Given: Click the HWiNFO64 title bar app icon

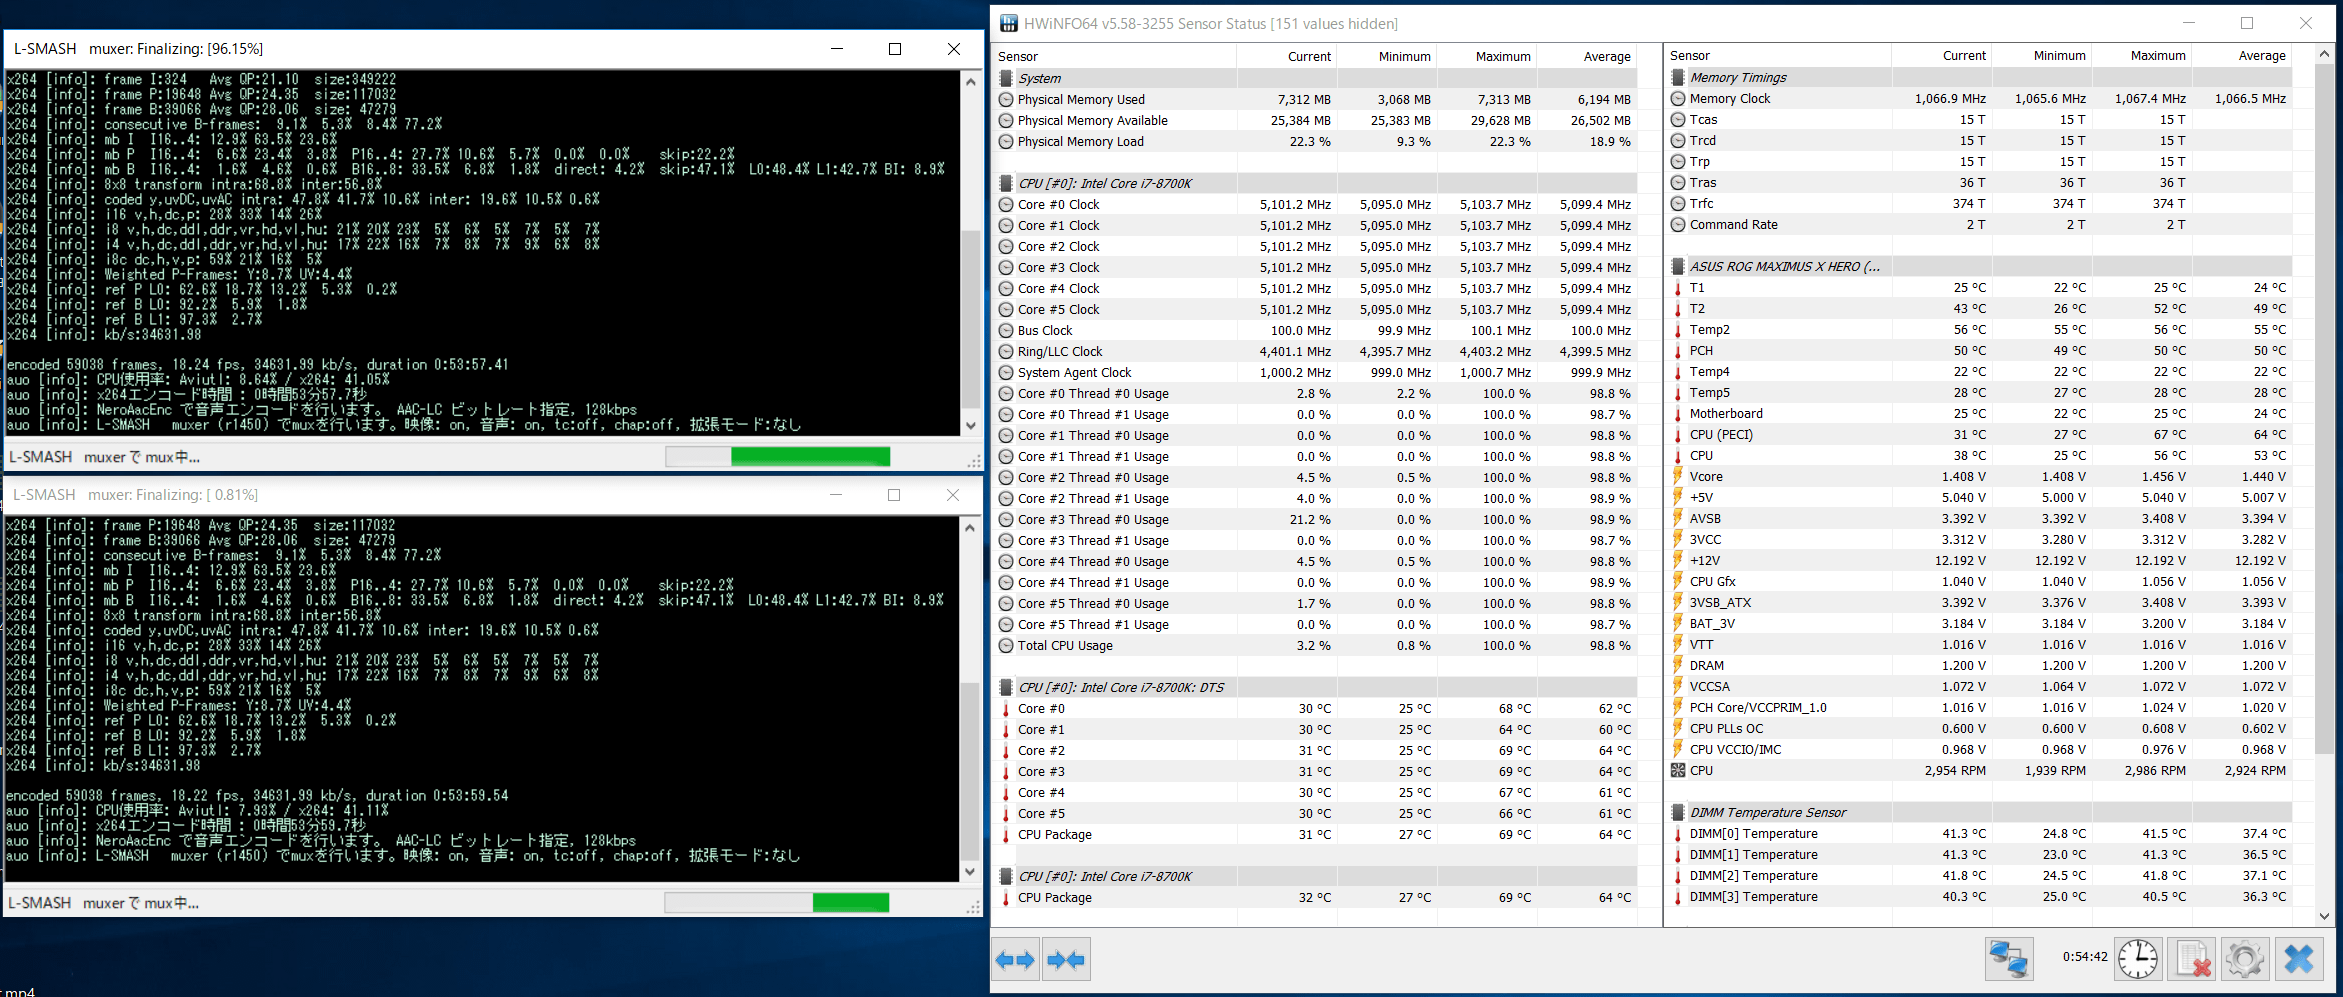Looking at the screenshot, I should coord(1009,23).
